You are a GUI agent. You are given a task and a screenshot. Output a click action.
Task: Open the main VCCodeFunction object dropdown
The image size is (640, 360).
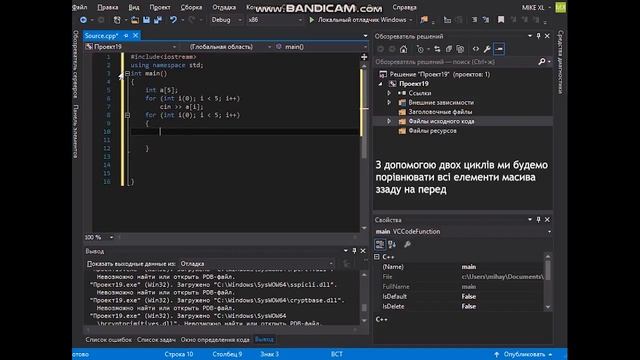coord(463,231)
